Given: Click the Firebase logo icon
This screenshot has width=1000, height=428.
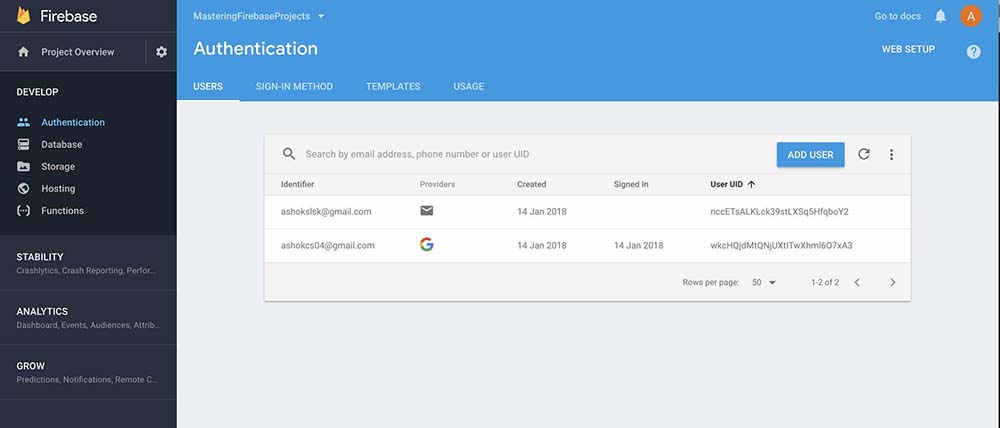Looking at the screenshot, I should (x=24, y=16).
